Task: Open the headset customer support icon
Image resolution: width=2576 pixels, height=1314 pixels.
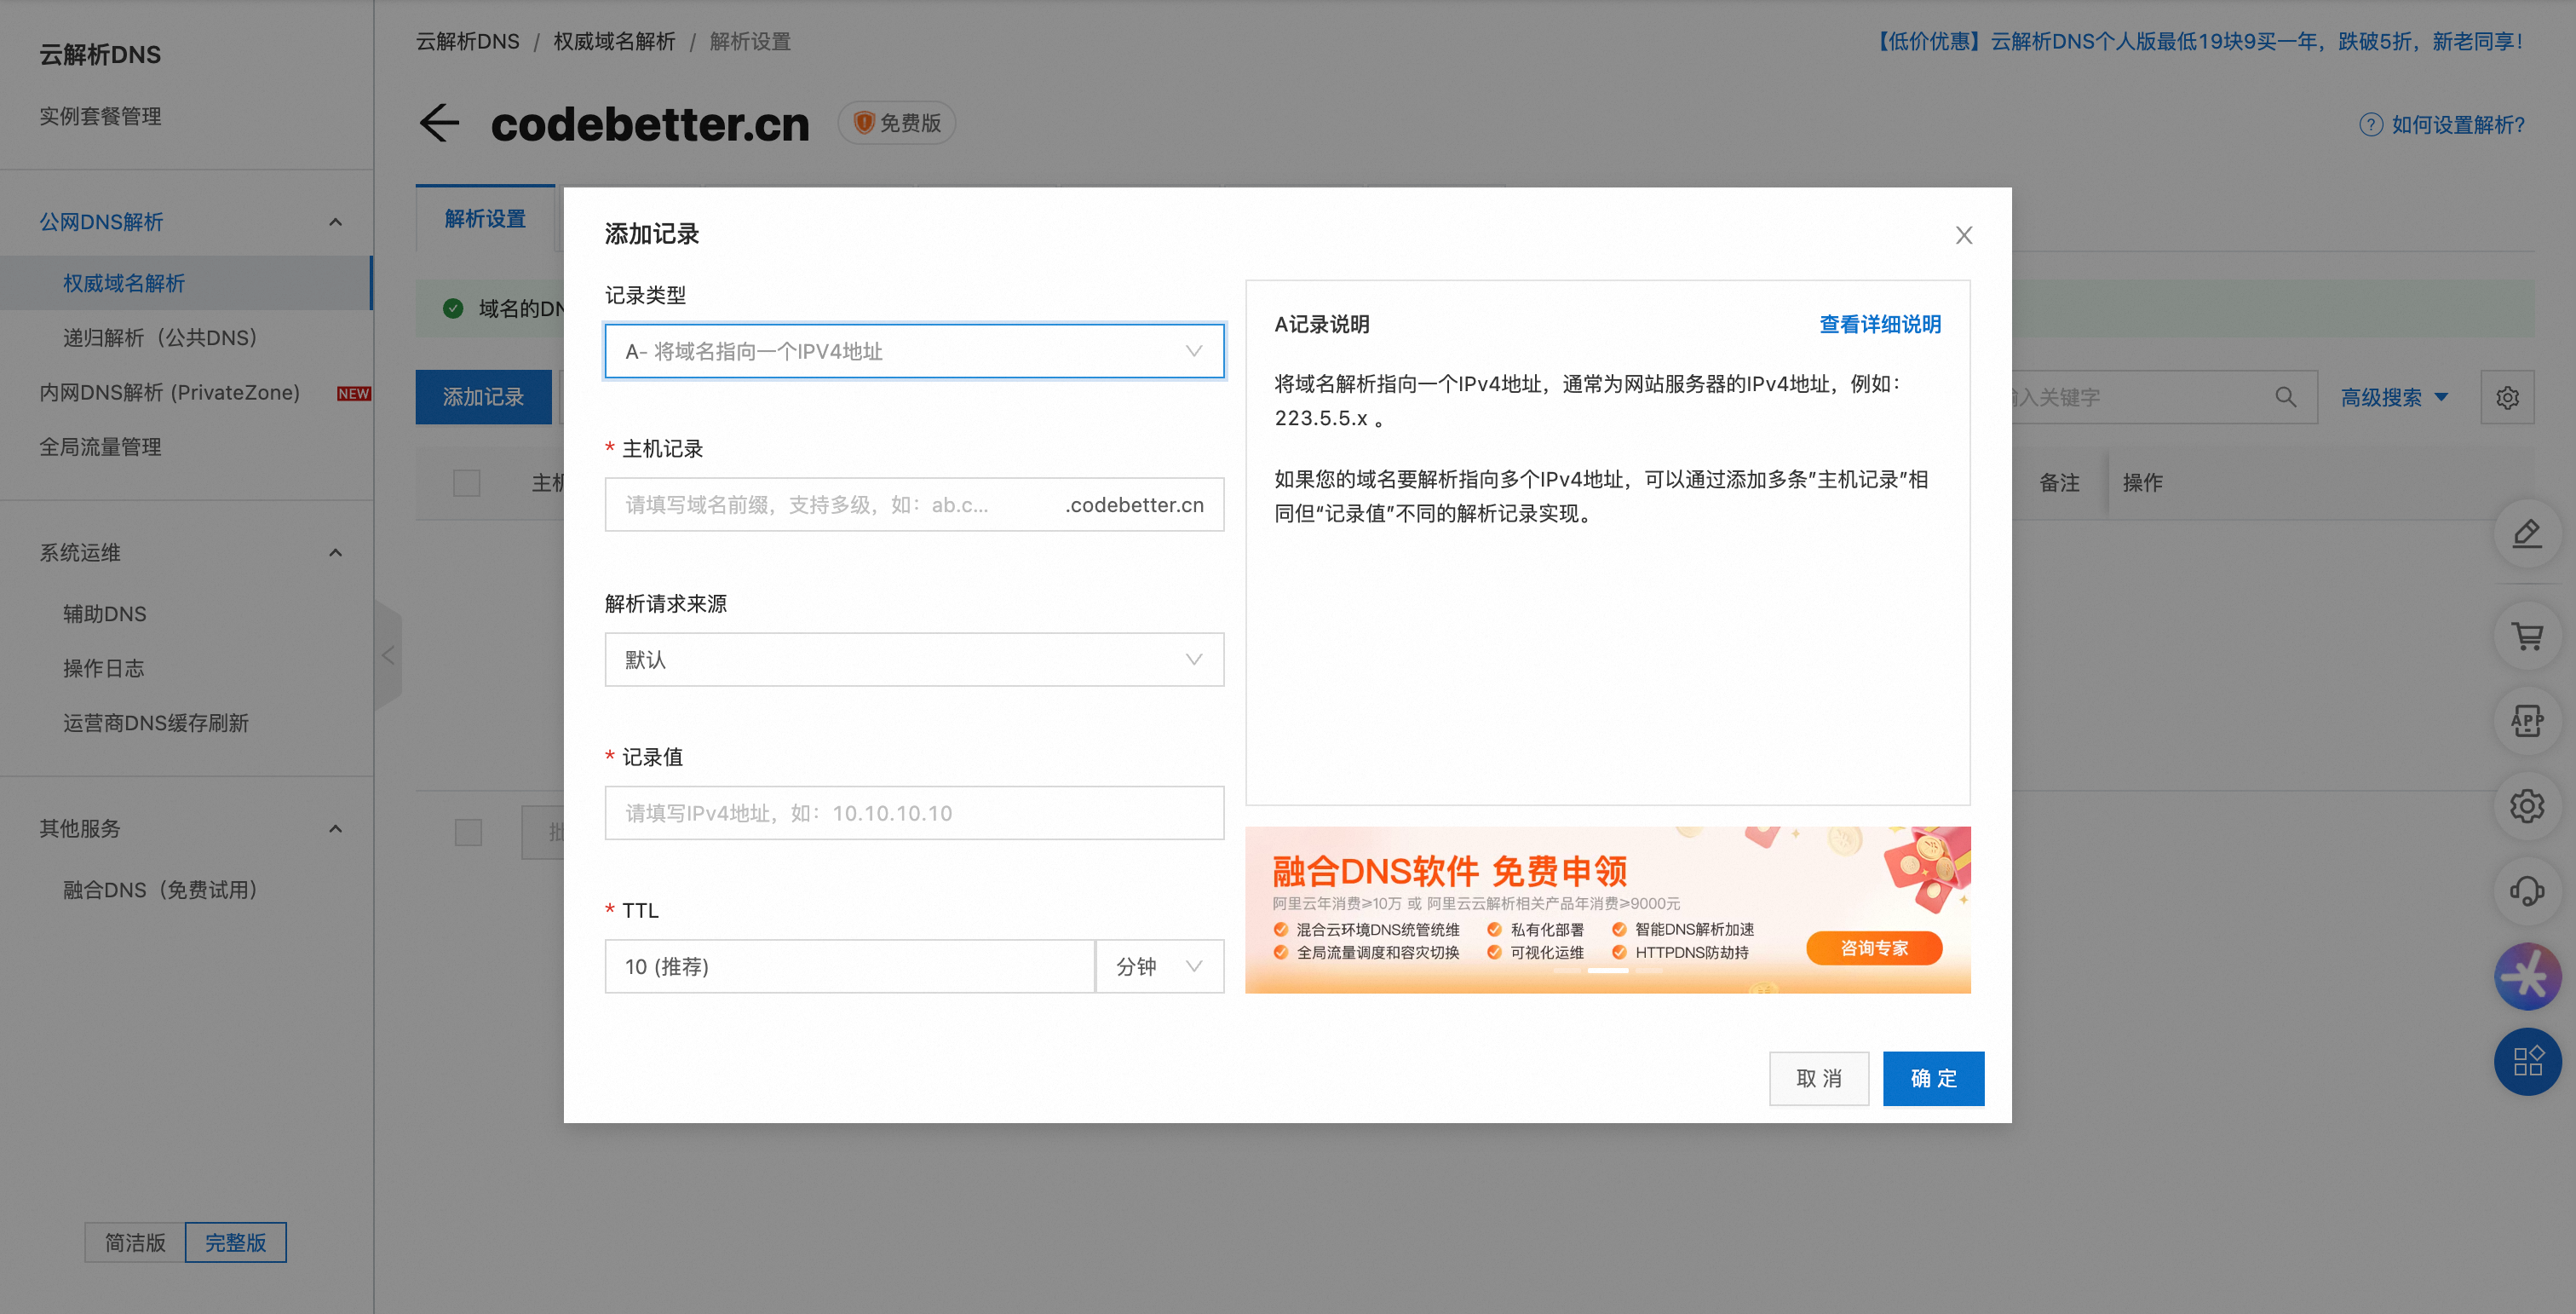Action: 2526,890
